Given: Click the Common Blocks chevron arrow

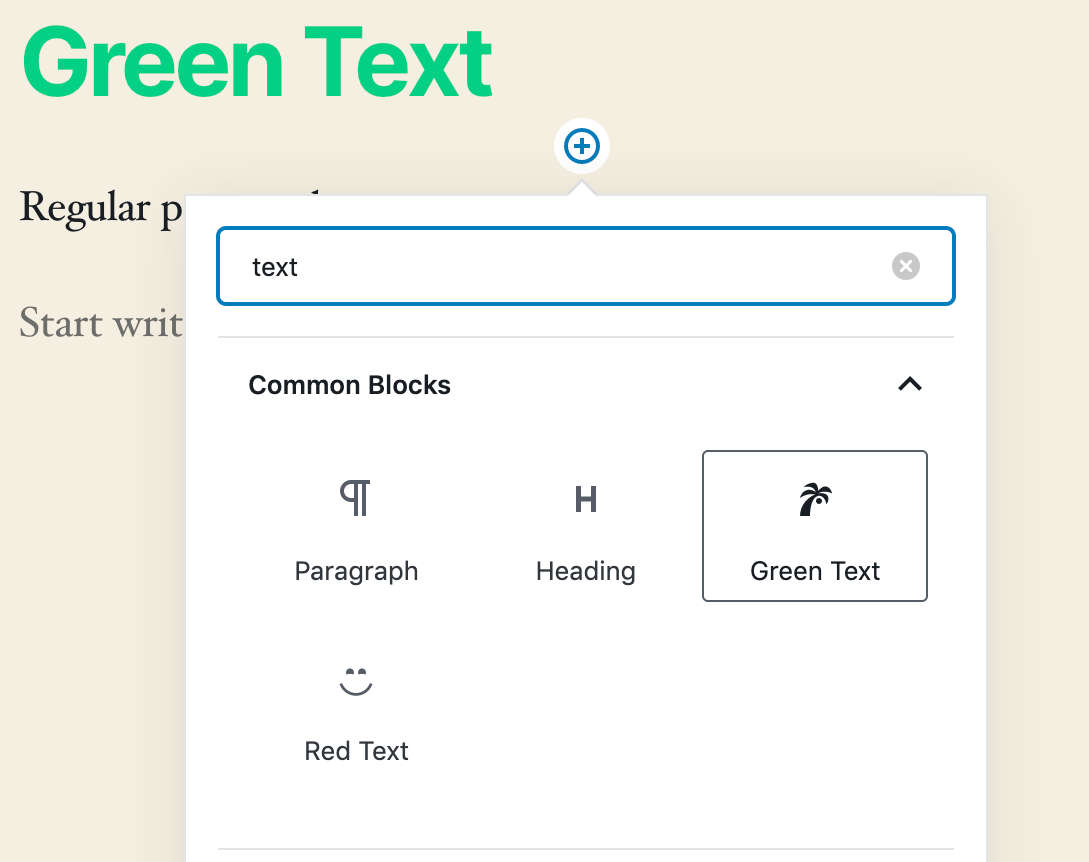Looking at the screenshot, I should pyautogui.click(x=909, y=383).
